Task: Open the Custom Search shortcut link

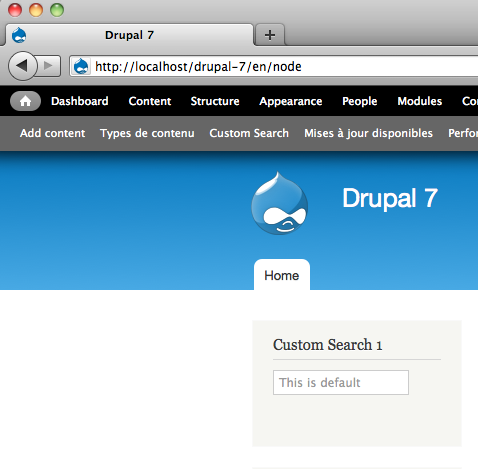Action: [x=249, y=133]
